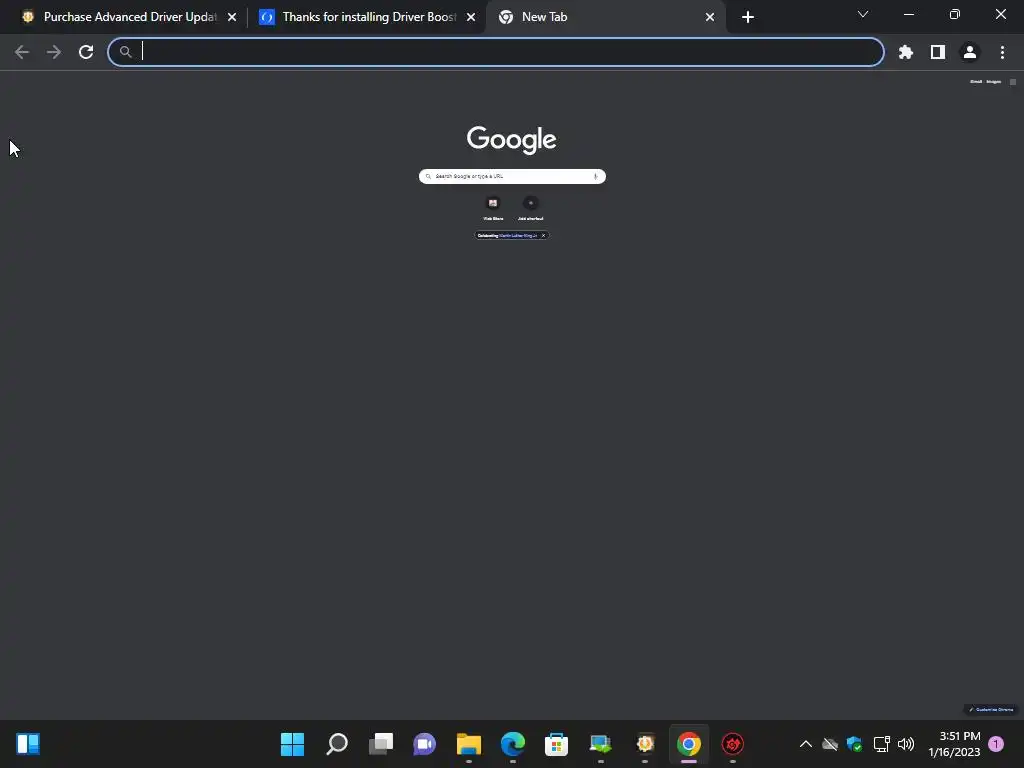Open the Extensions puzzle menu
Image resolution: width=1024 pixels, height=768 pixels.
(906, 52)
